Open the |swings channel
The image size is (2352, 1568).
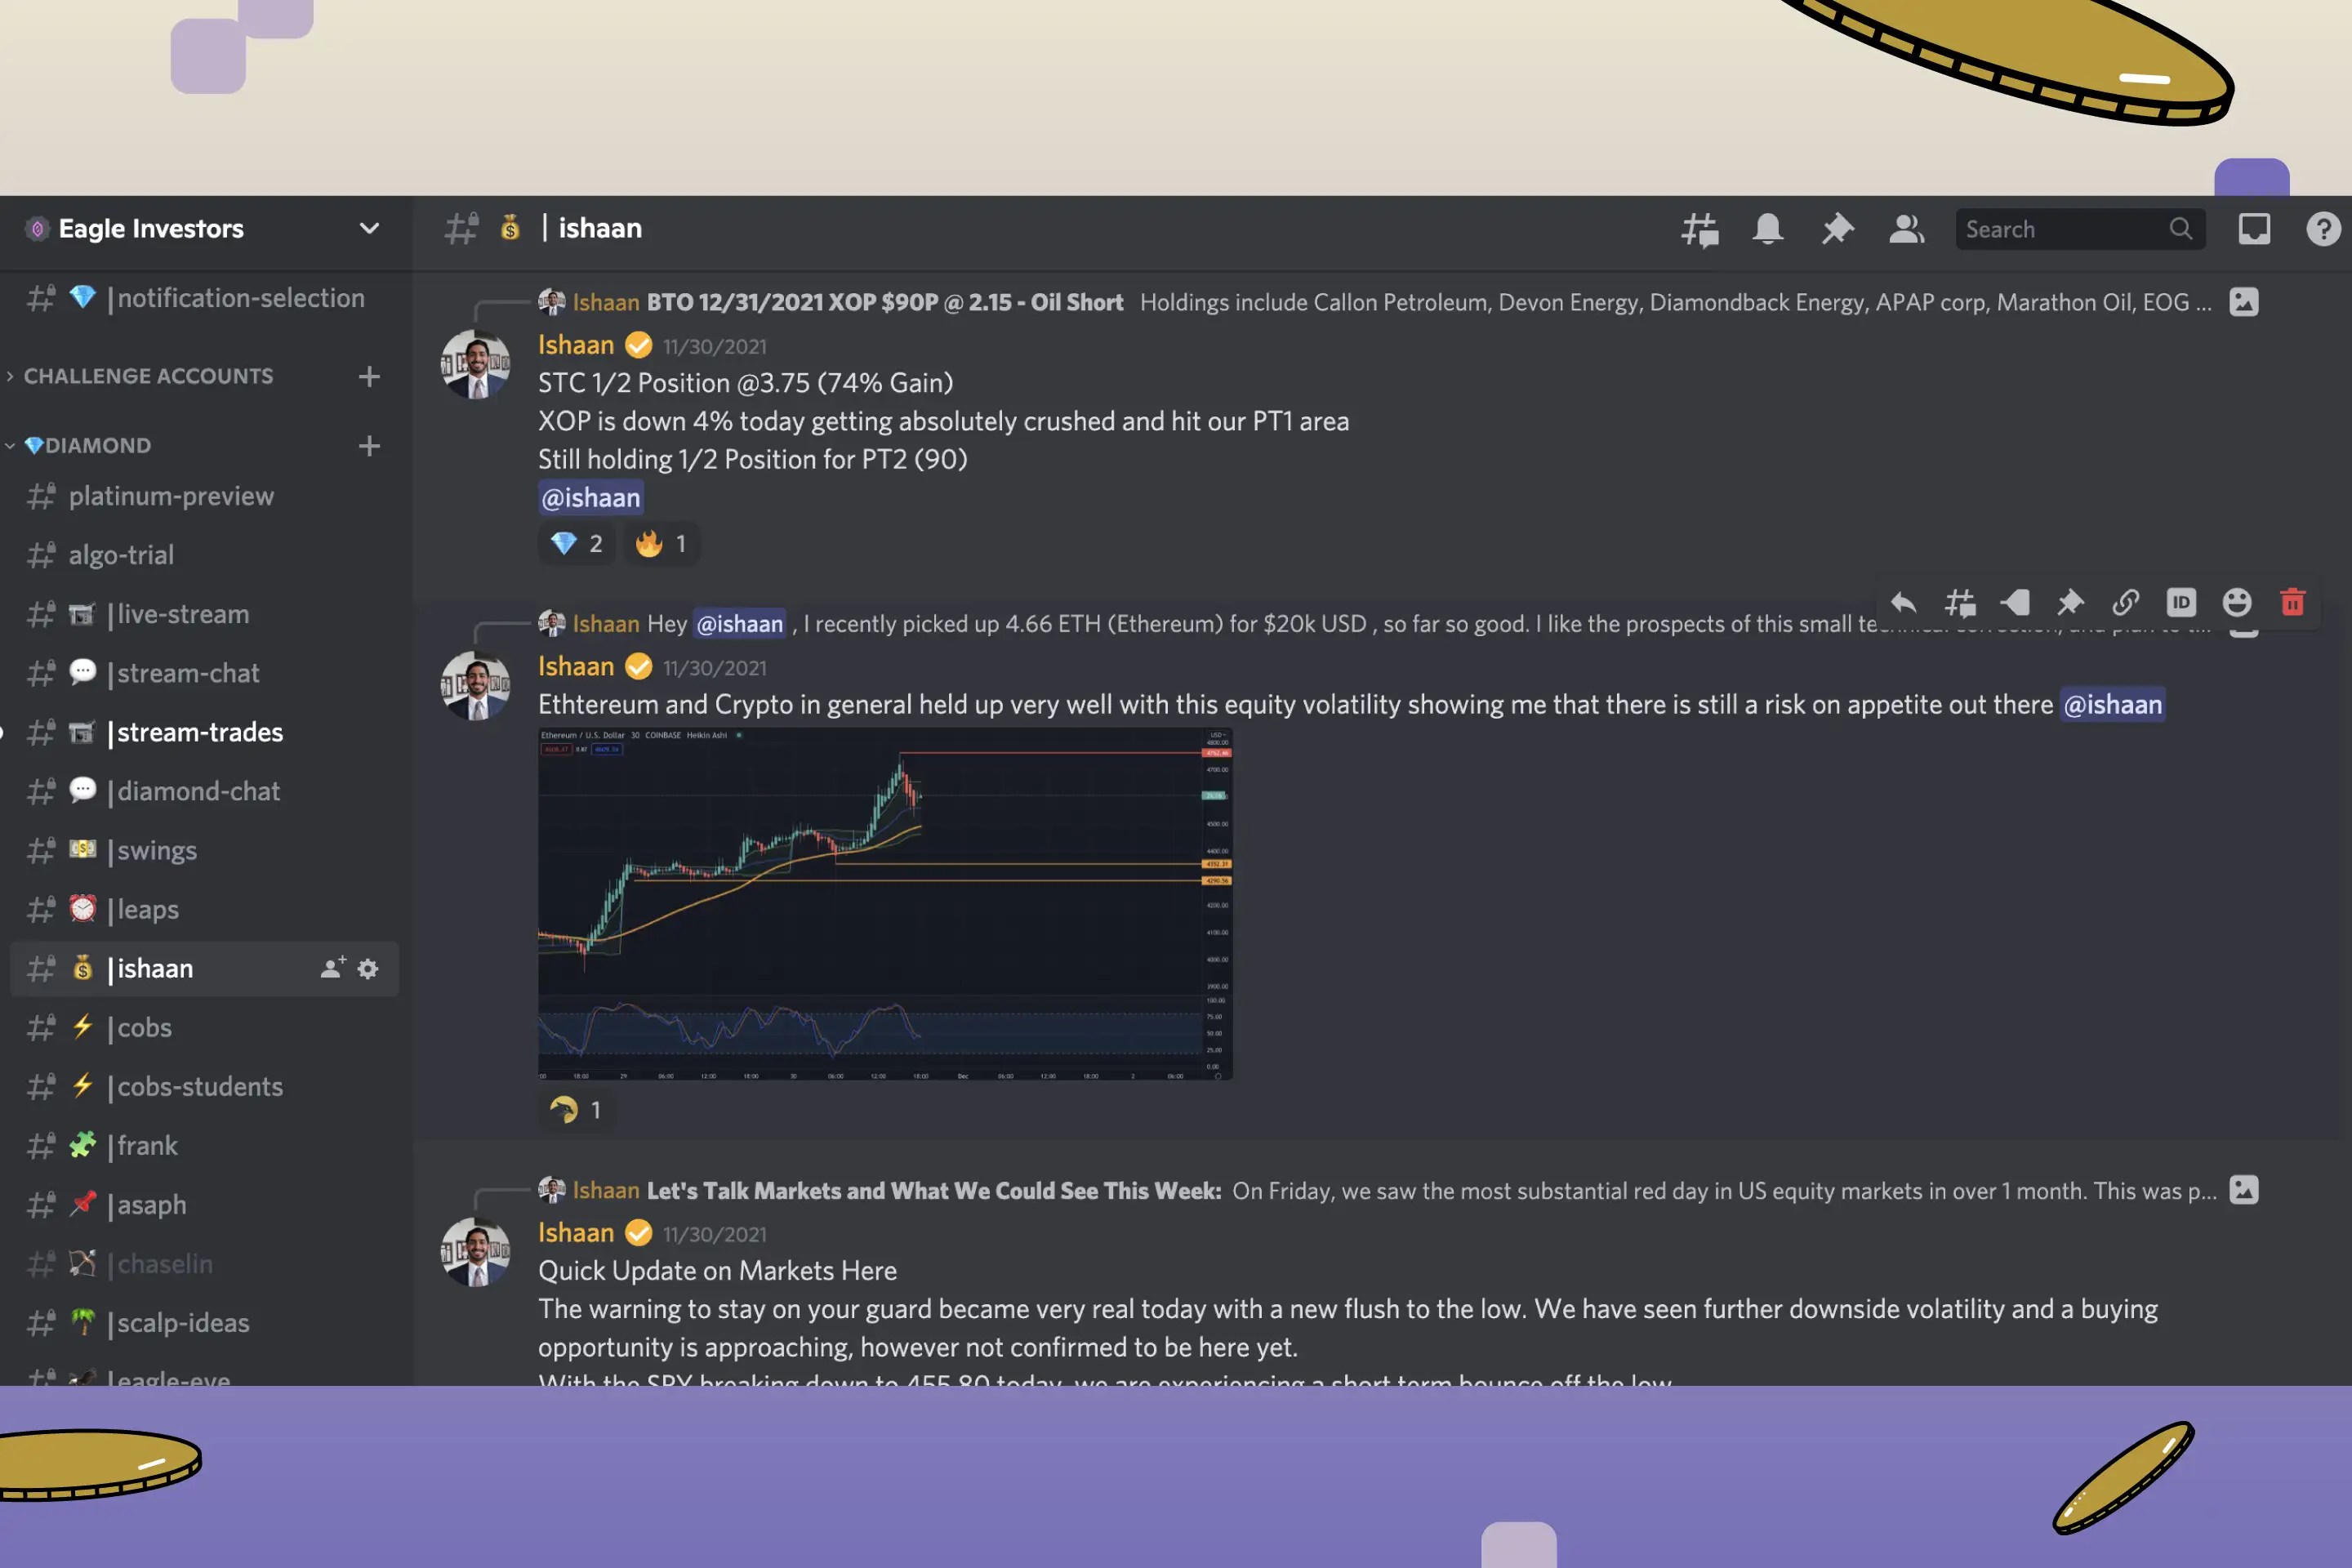click(x=156, y=850)
